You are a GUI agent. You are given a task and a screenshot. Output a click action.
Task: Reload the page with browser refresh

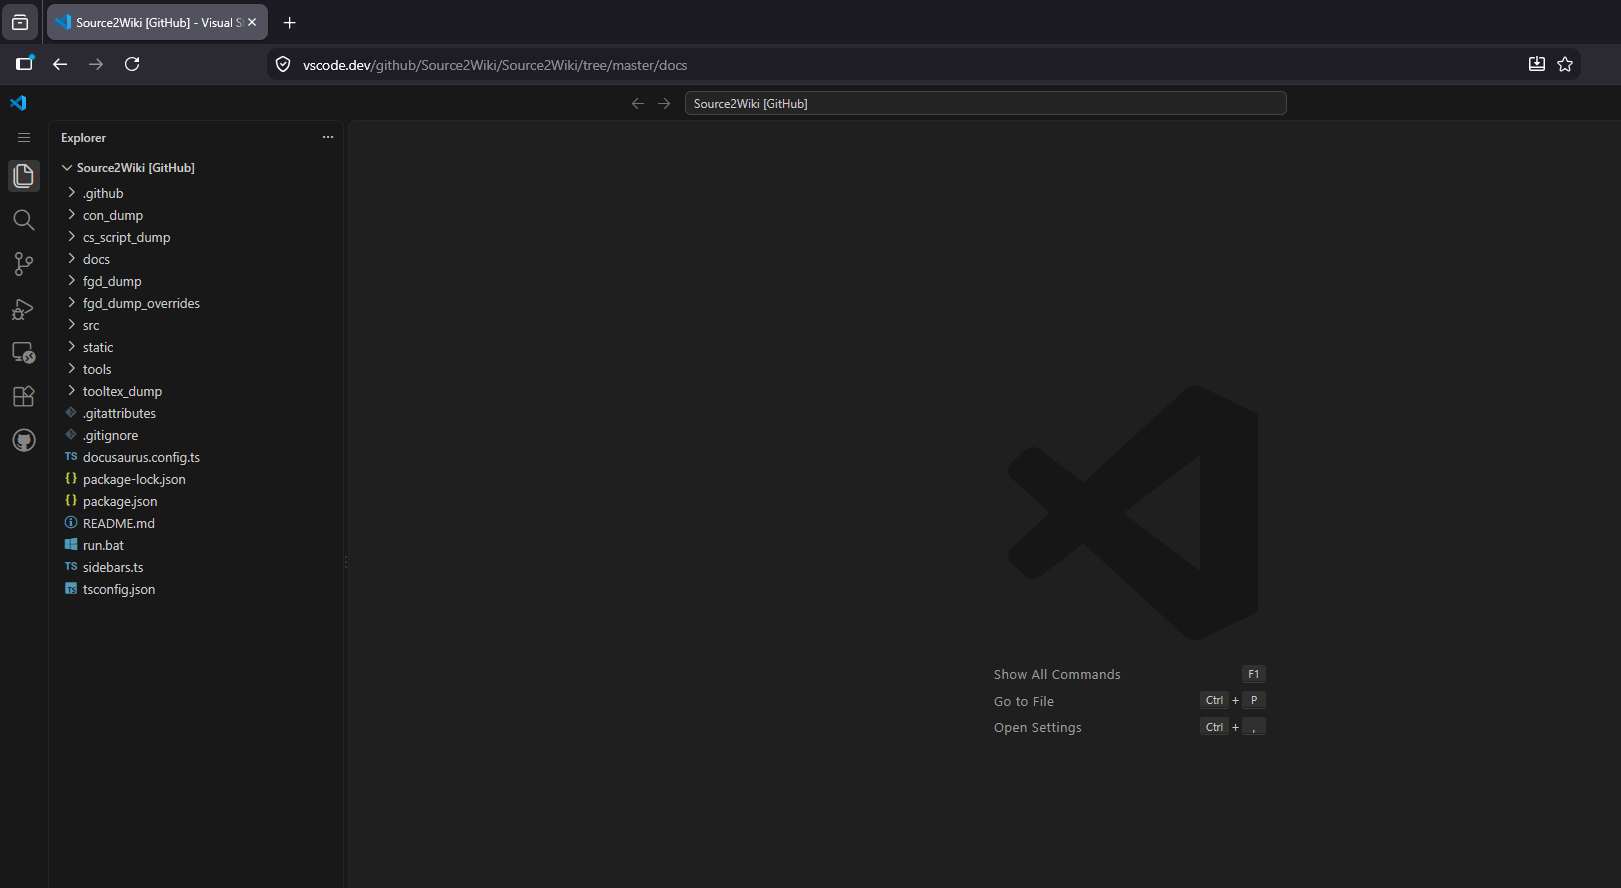[x=132, y=64]
